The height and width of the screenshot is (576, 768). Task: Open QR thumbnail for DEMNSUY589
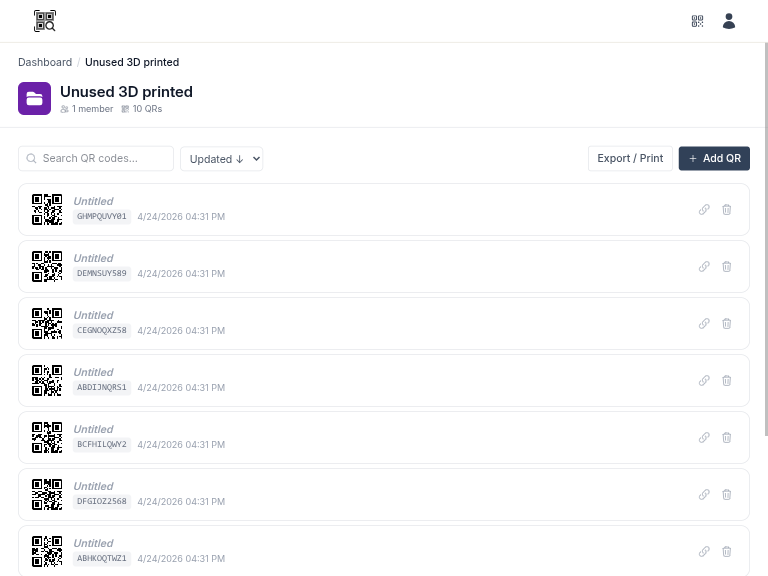coord(47,267)
